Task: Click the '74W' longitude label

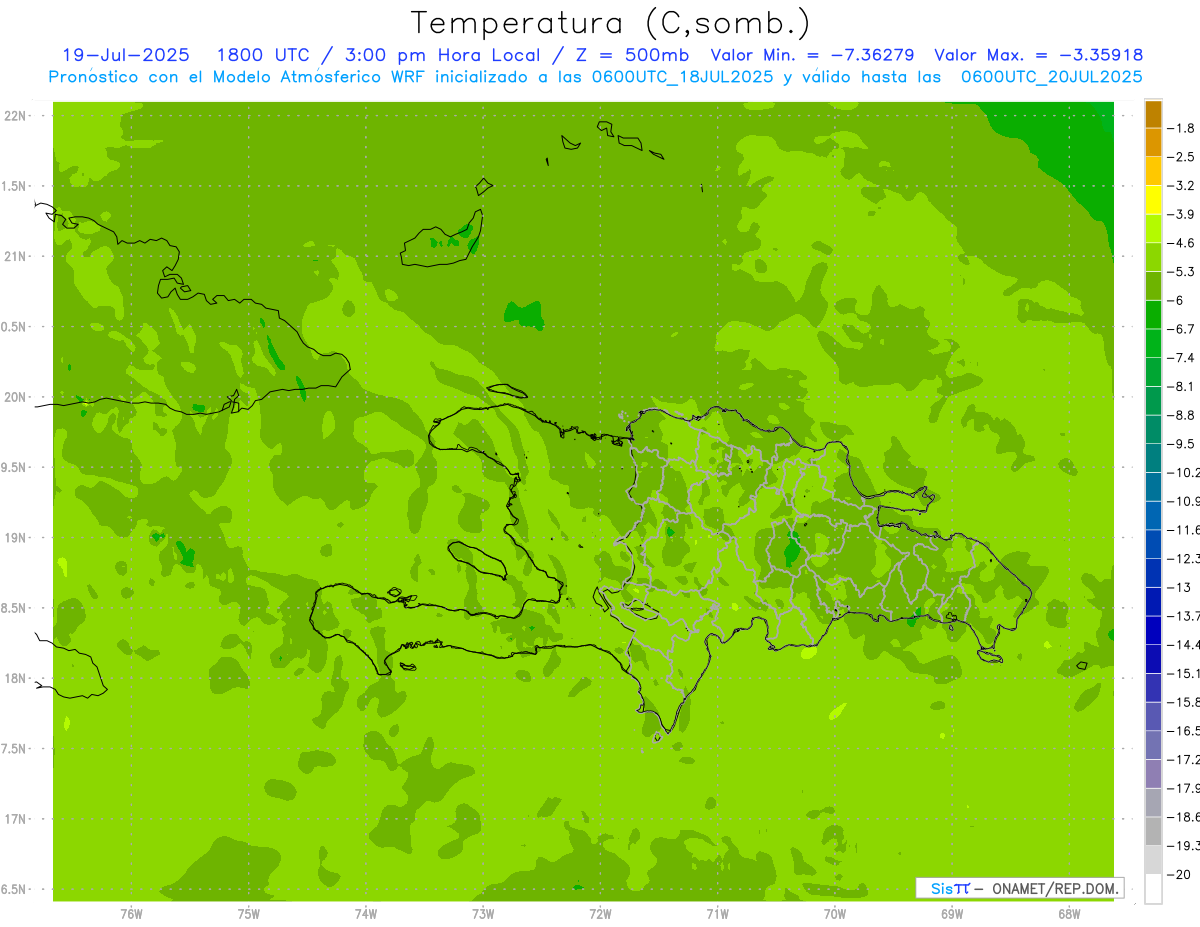Action: tap(366, 913)
